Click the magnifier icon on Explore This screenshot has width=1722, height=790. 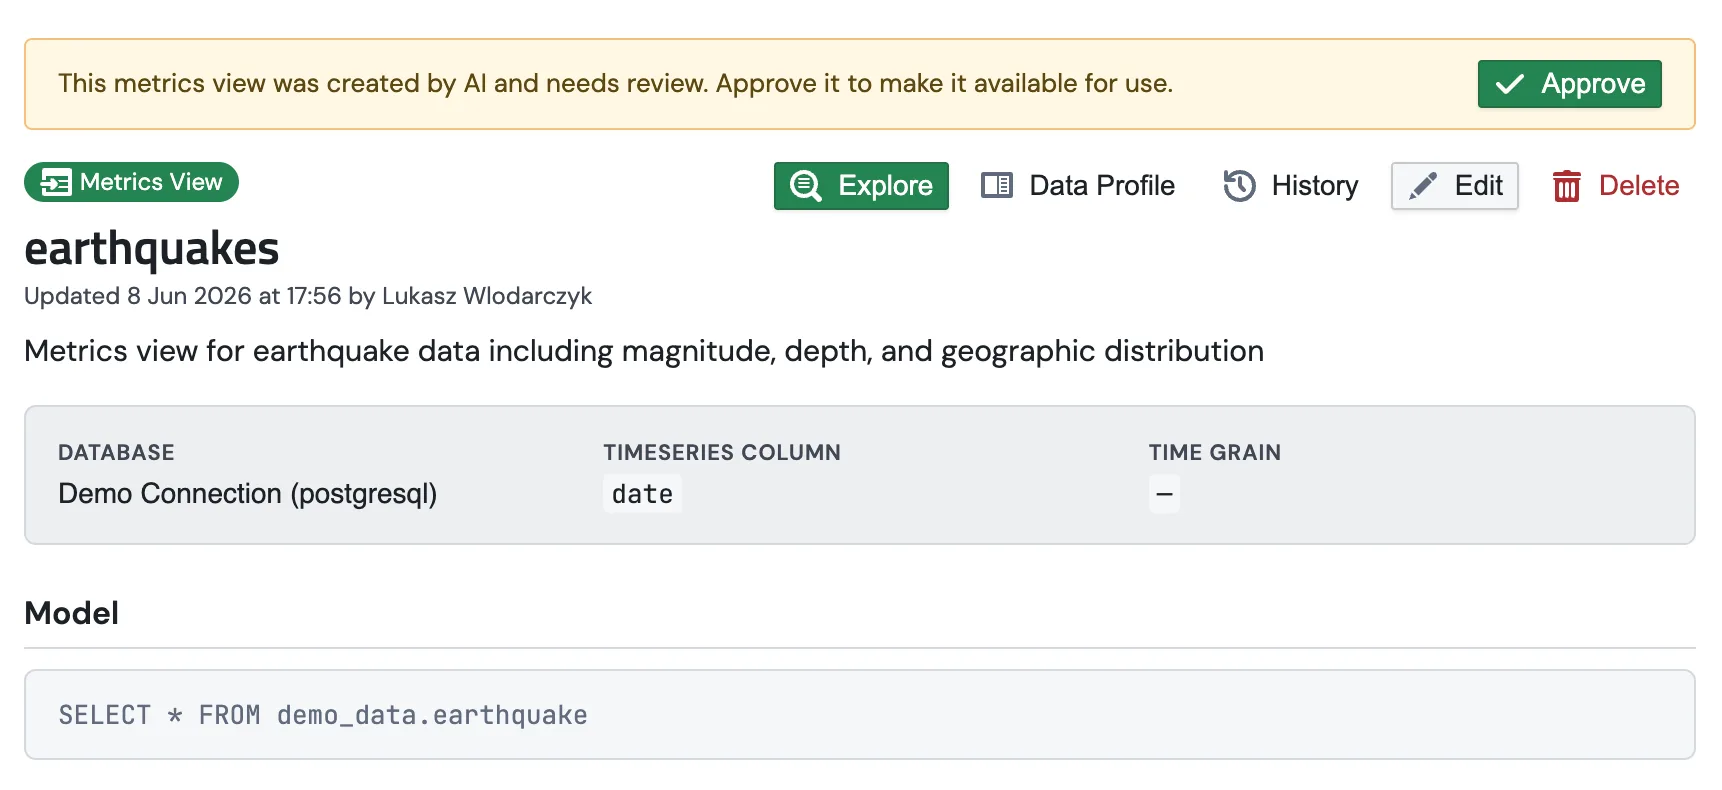coord(806,186)
